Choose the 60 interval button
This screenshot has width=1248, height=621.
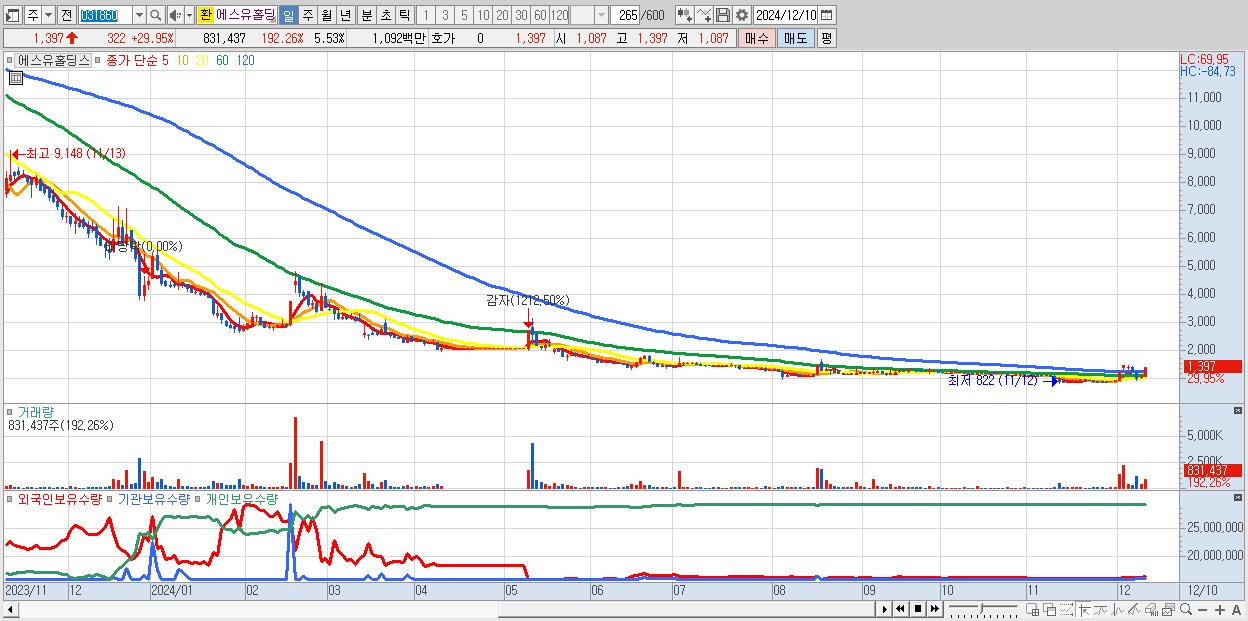click(x=540, y=15)
